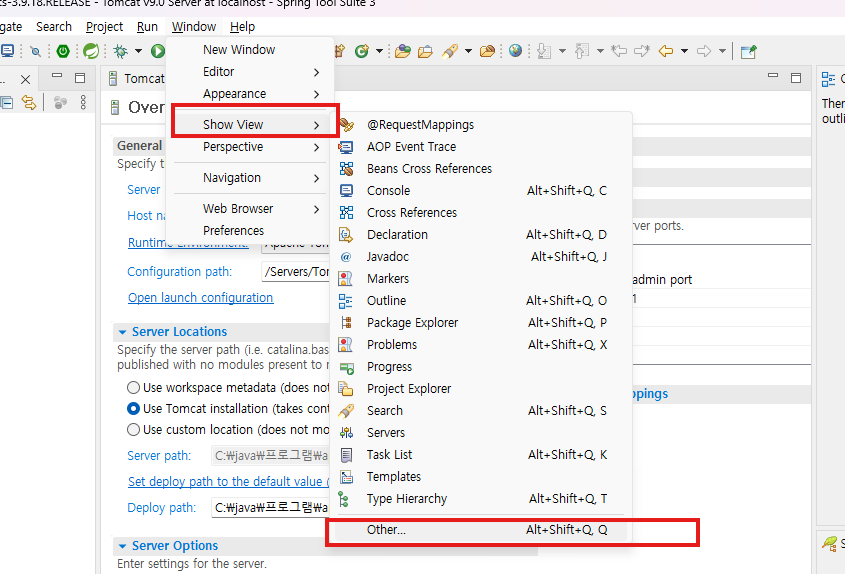This screenshot has width=845, height=574.
Task: Open the Javadoc view
Action: [480, 257]
